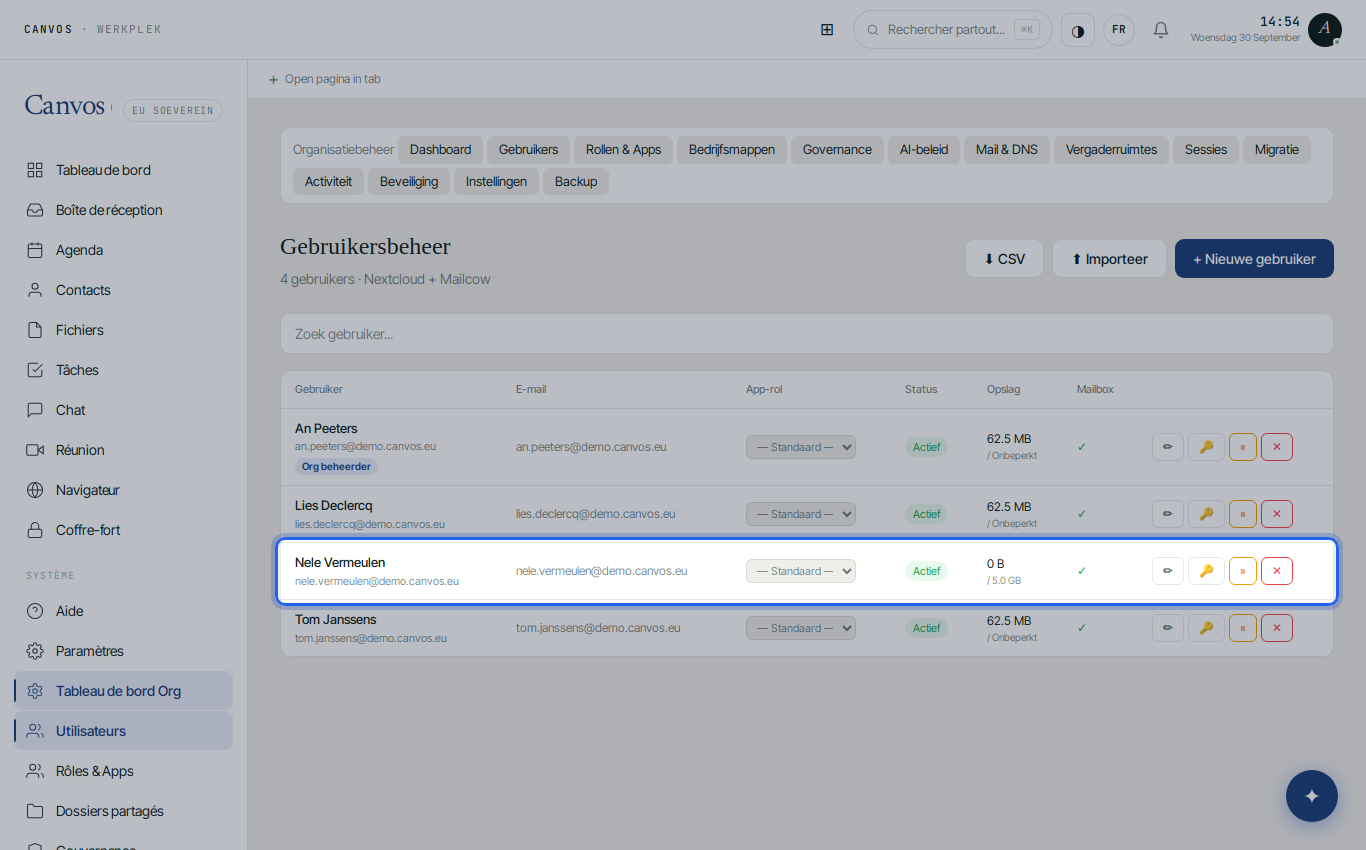Screen dimensions: 1366x850
Task: Open Navigateur in the sidebar
Action: click(x=124, y=490)
